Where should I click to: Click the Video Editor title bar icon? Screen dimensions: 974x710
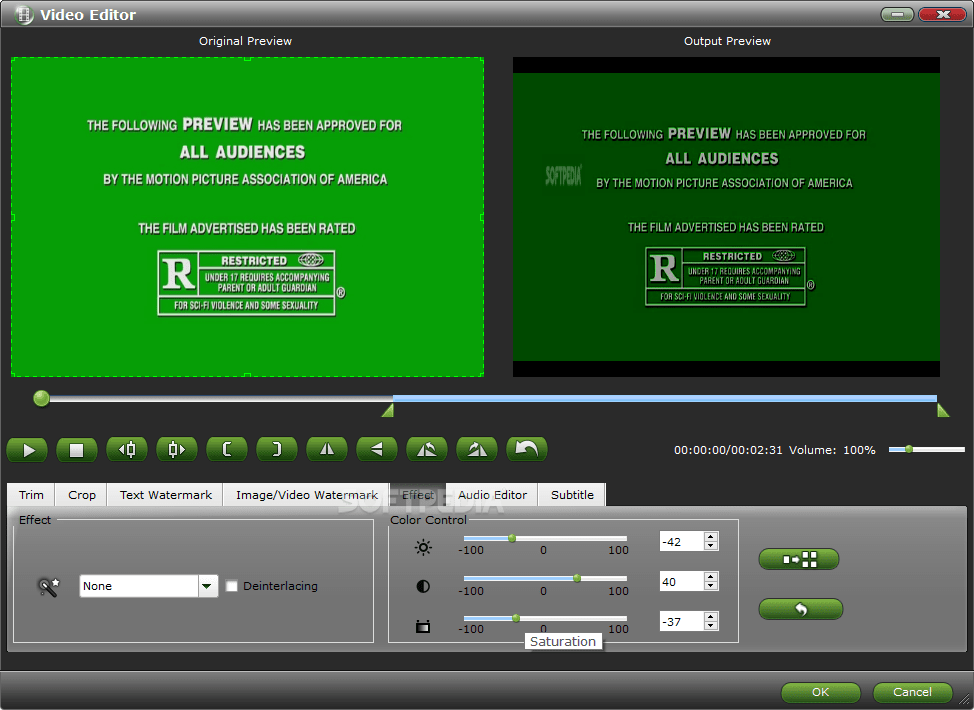tap(24, 14)
